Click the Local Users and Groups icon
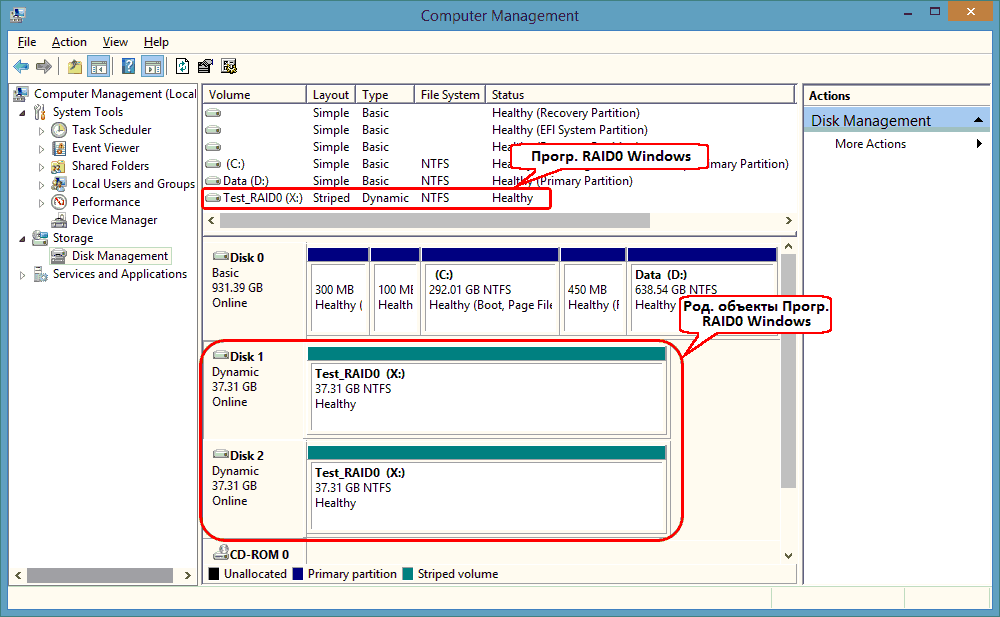 coord(59,184)
